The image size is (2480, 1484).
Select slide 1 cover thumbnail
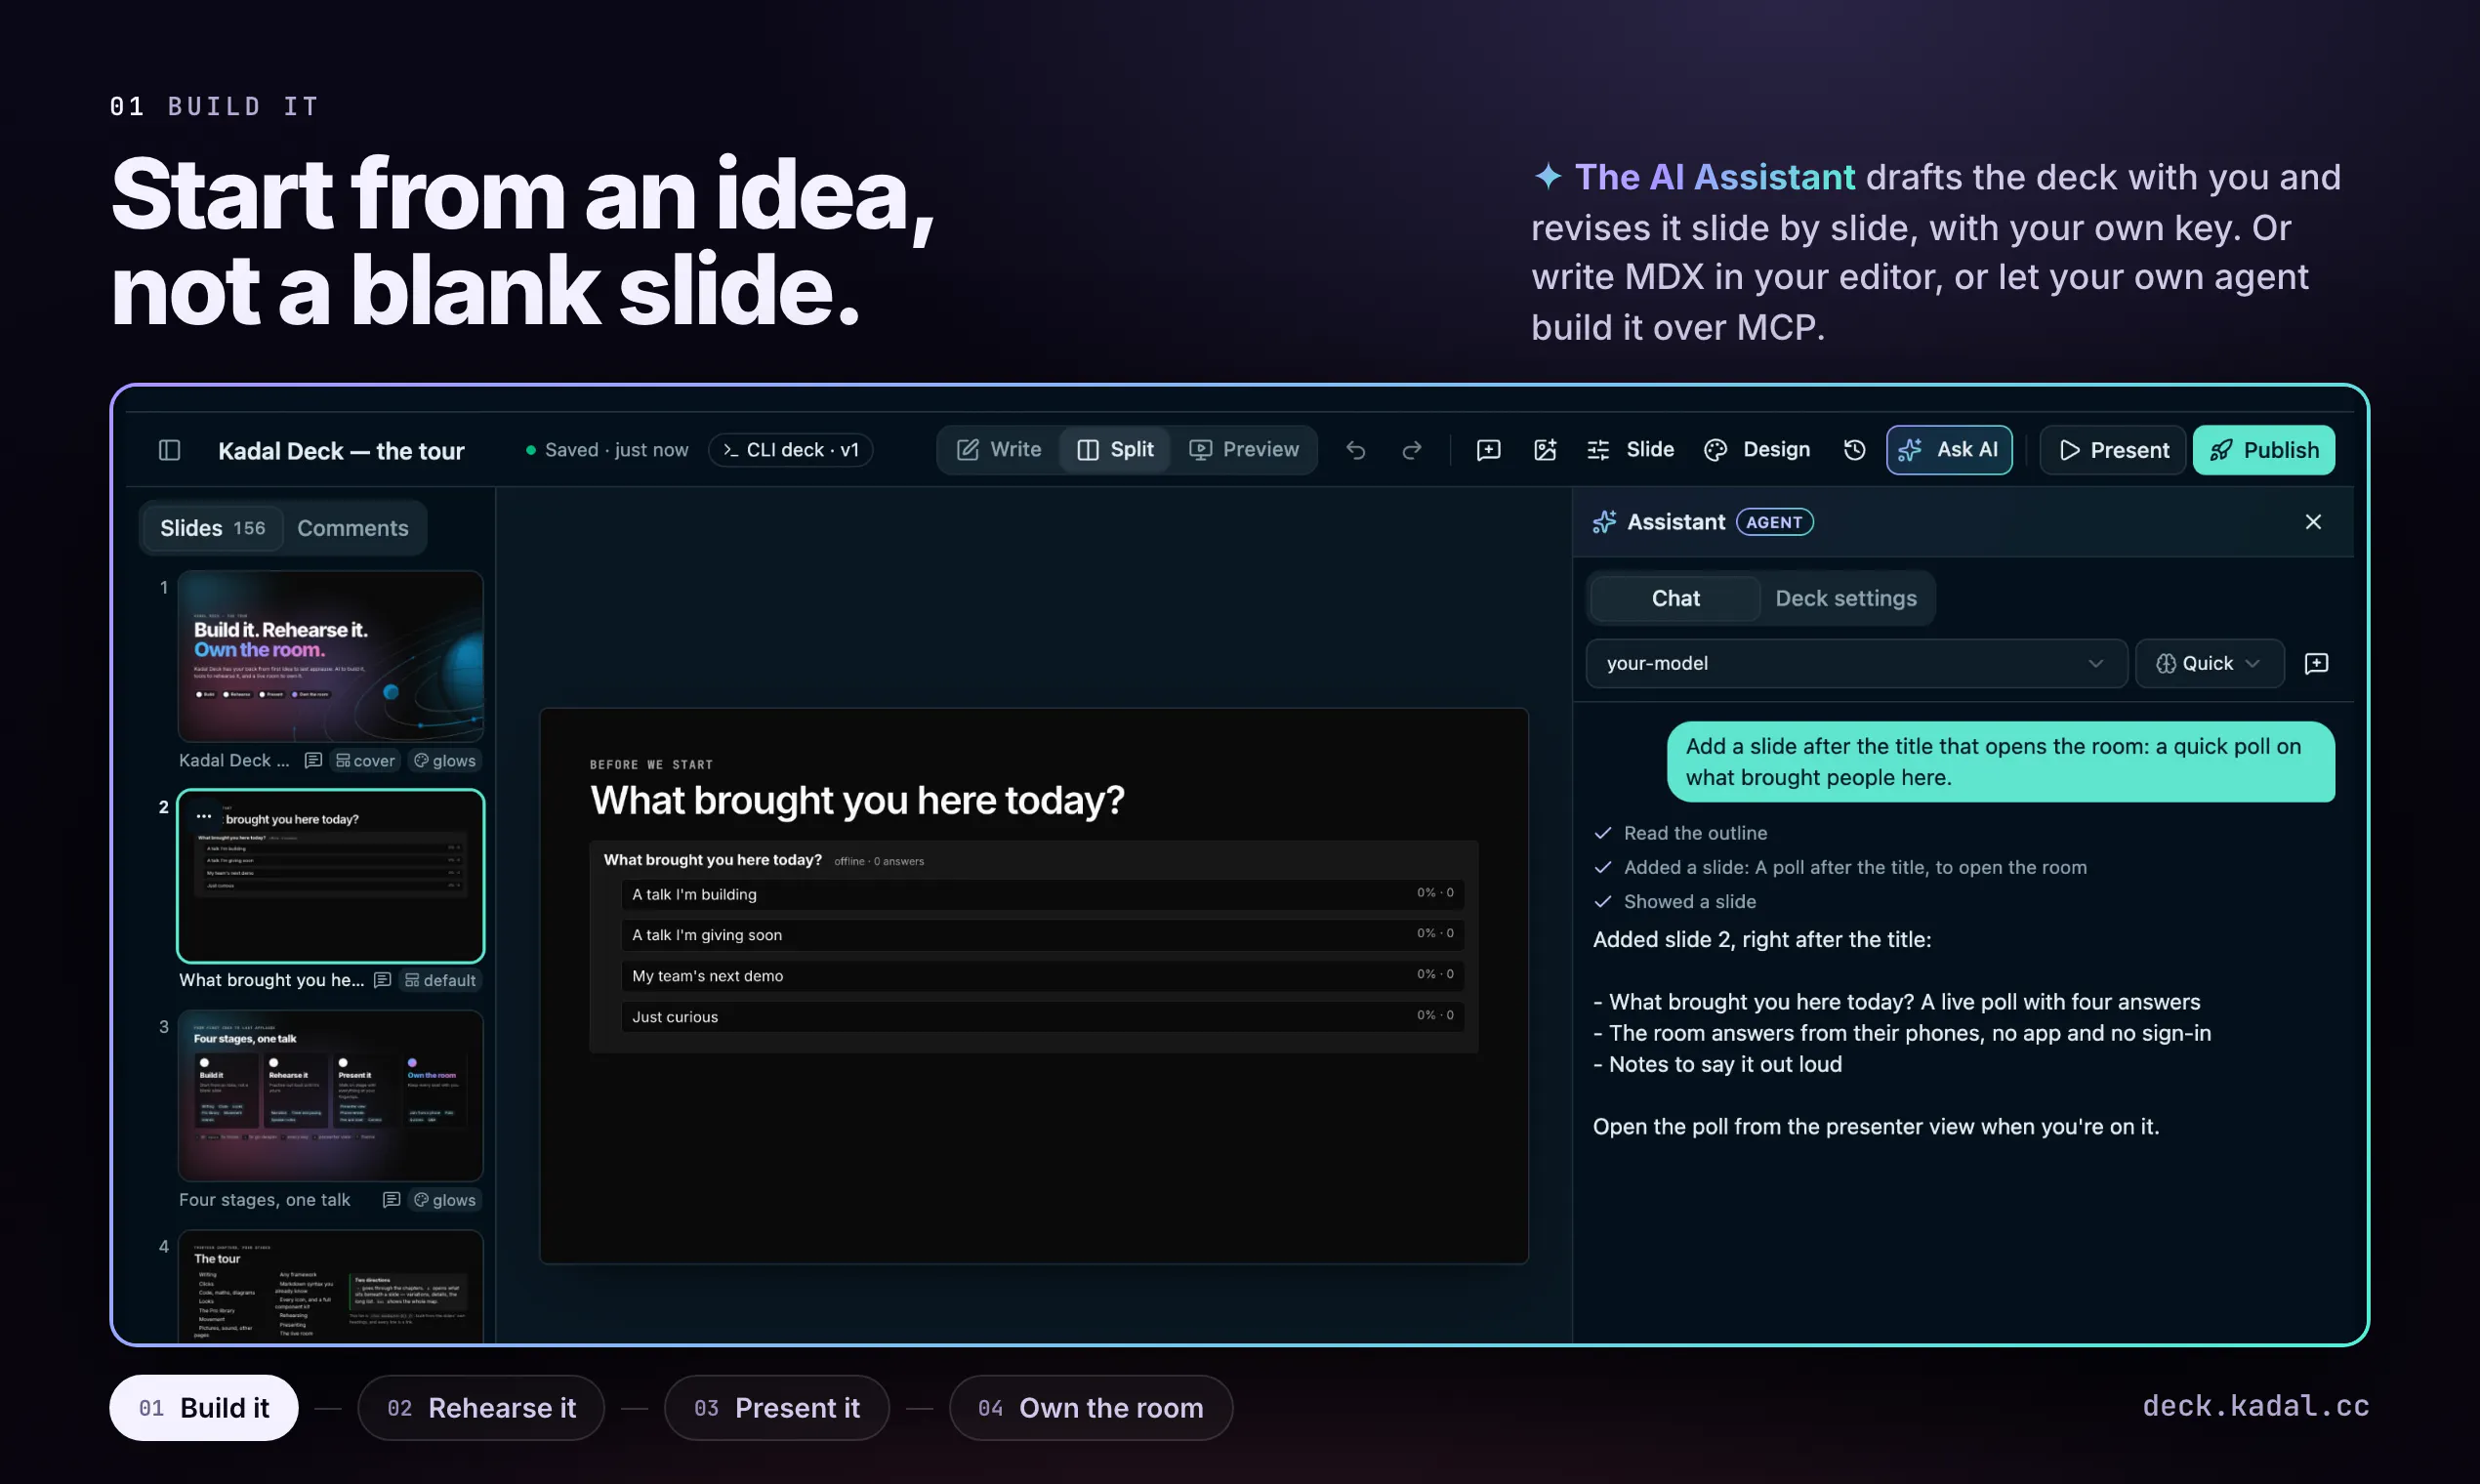pyautogui.click(x=330, y=656)
